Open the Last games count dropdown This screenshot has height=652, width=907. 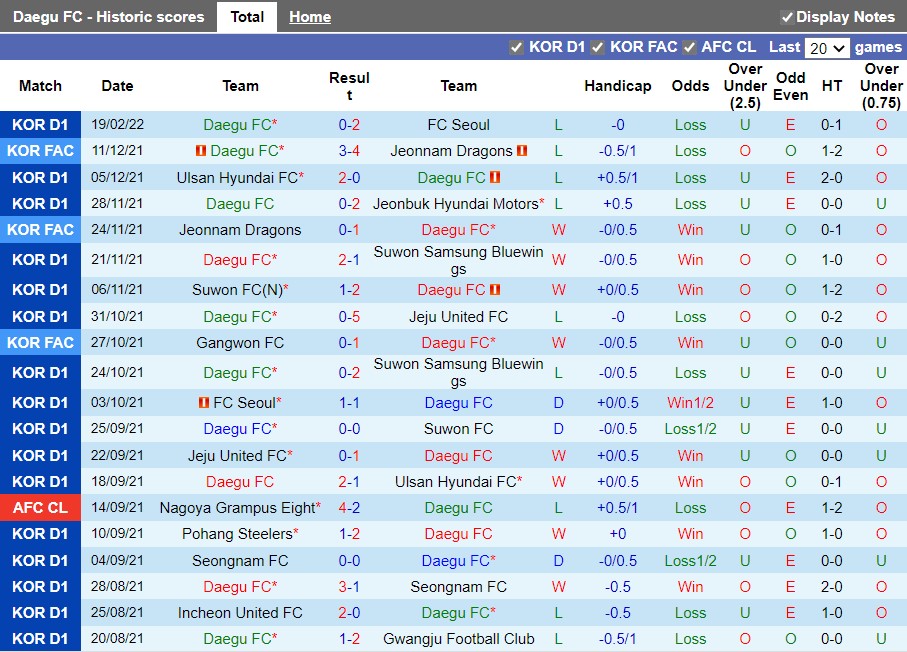pos(828,46)
